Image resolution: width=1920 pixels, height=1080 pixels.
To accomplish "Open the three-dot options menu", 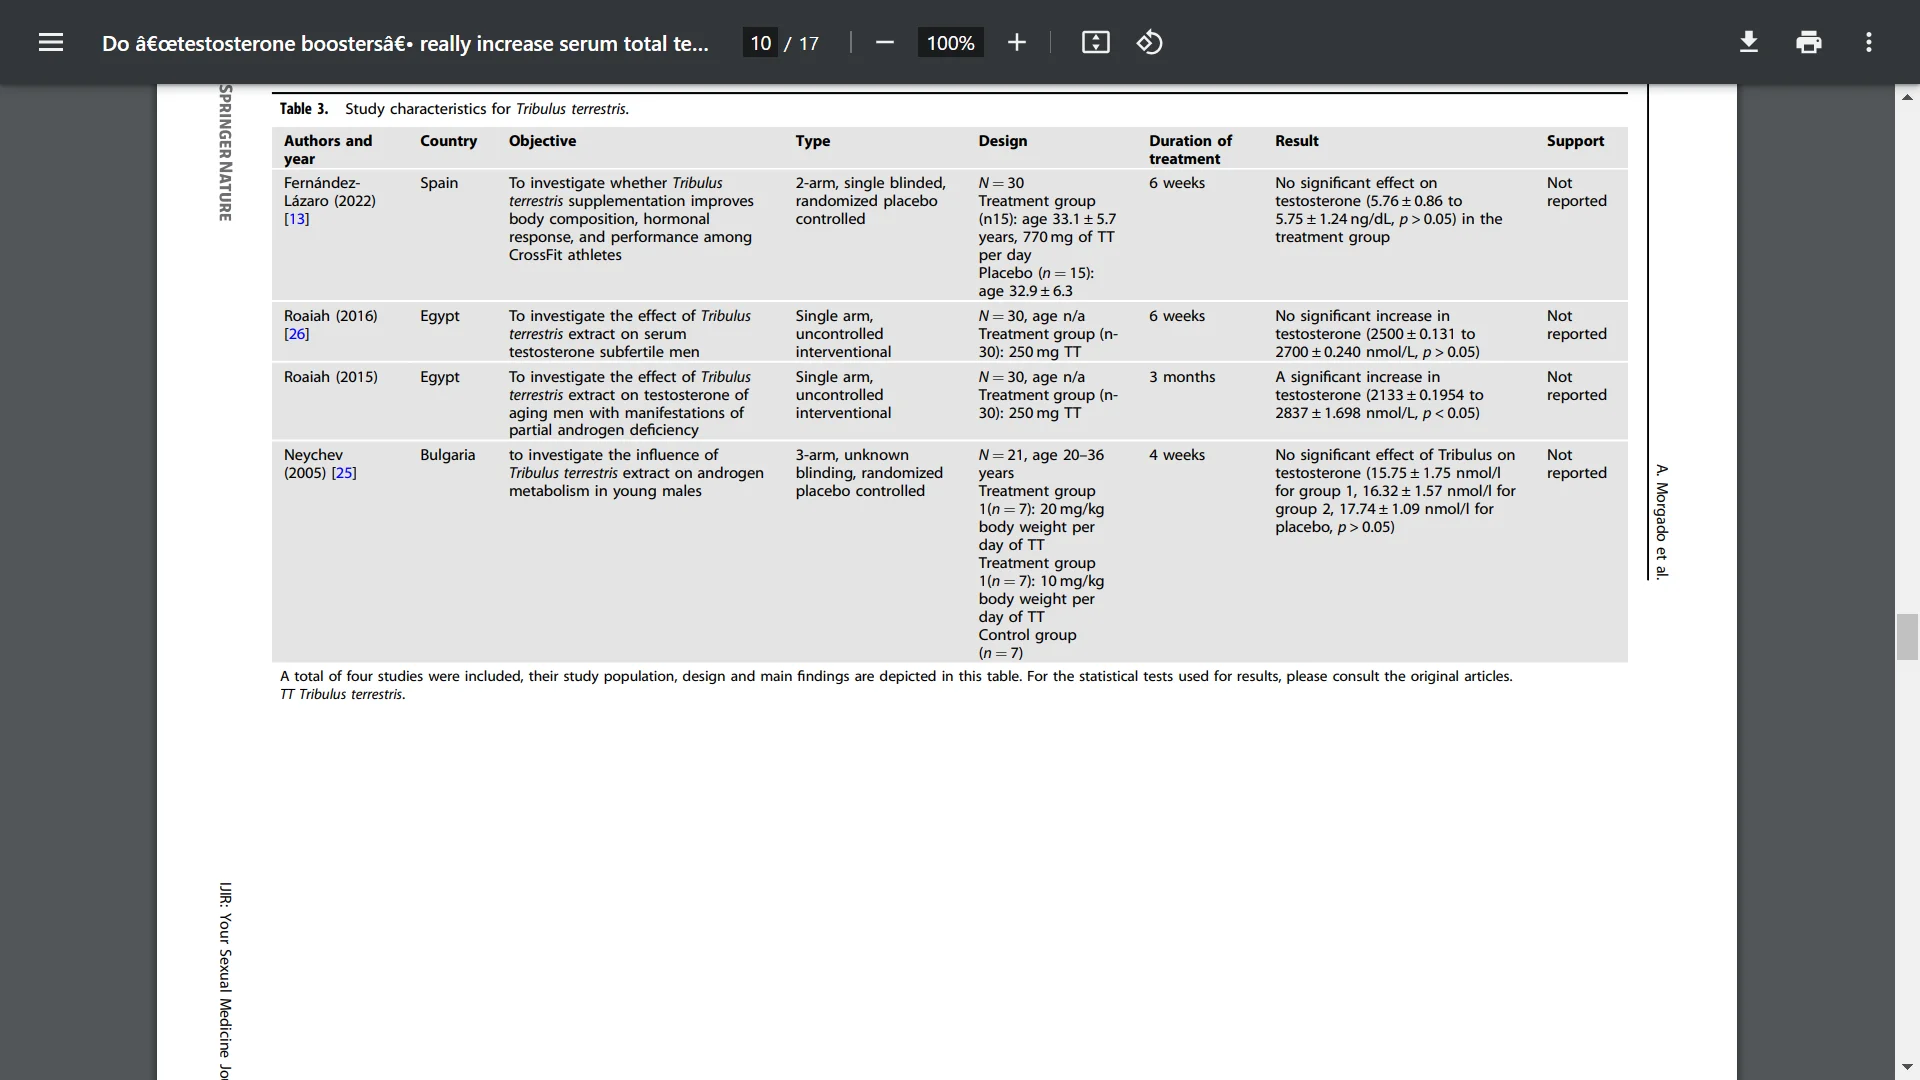I will (1870, 42).
